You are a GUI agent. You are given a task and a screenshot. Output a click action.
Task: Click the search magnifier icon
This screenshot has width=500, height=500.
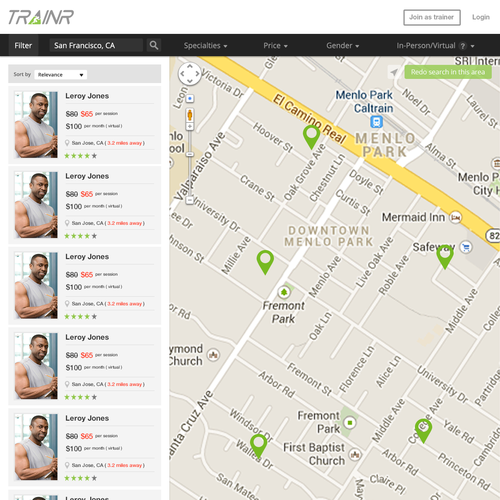click(x=154, y=45)
